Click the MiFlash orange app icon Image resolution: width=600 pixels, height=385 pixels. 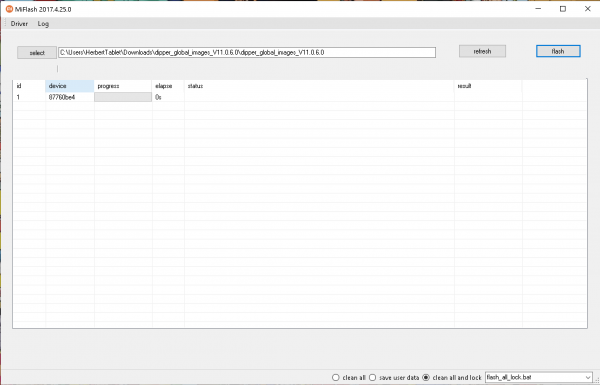(x=9, y=9)
